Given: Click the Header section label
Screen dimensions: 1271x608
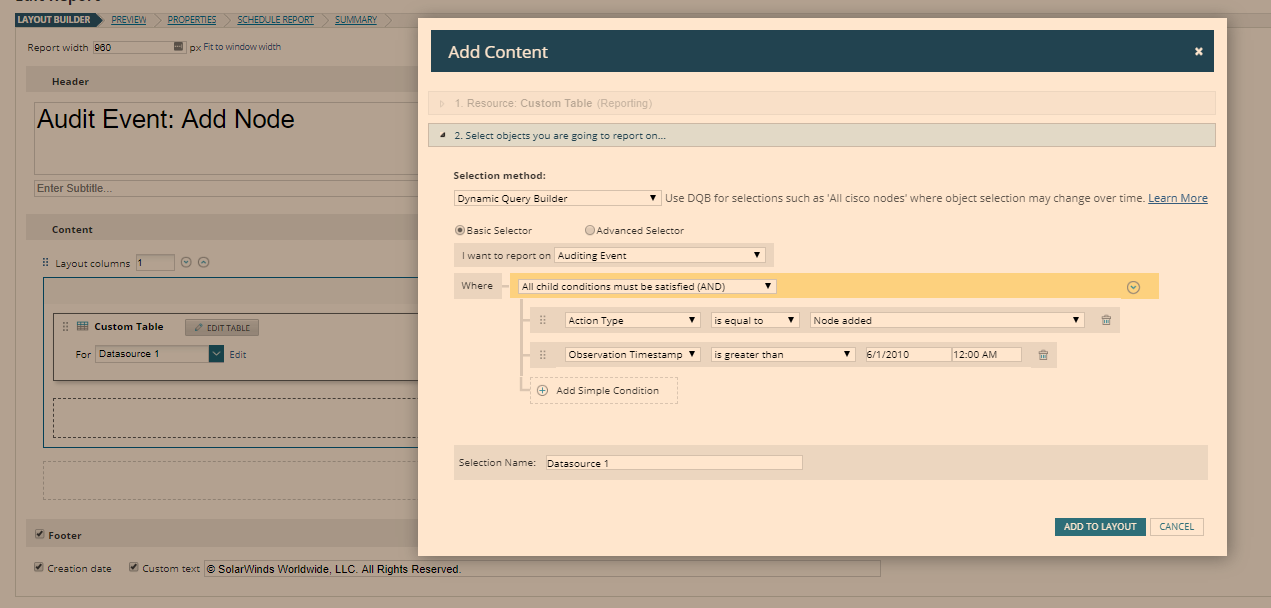Looking at the screenshot, I should click(70, 82).
